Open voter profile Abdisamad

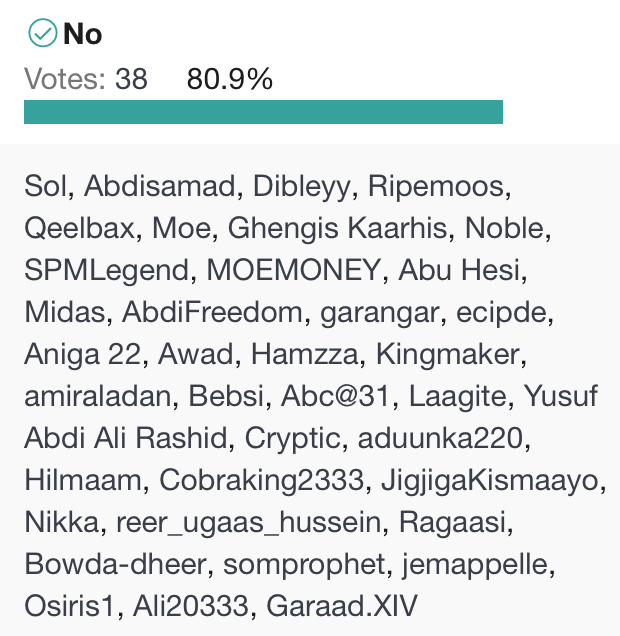(x=160, y=186)
